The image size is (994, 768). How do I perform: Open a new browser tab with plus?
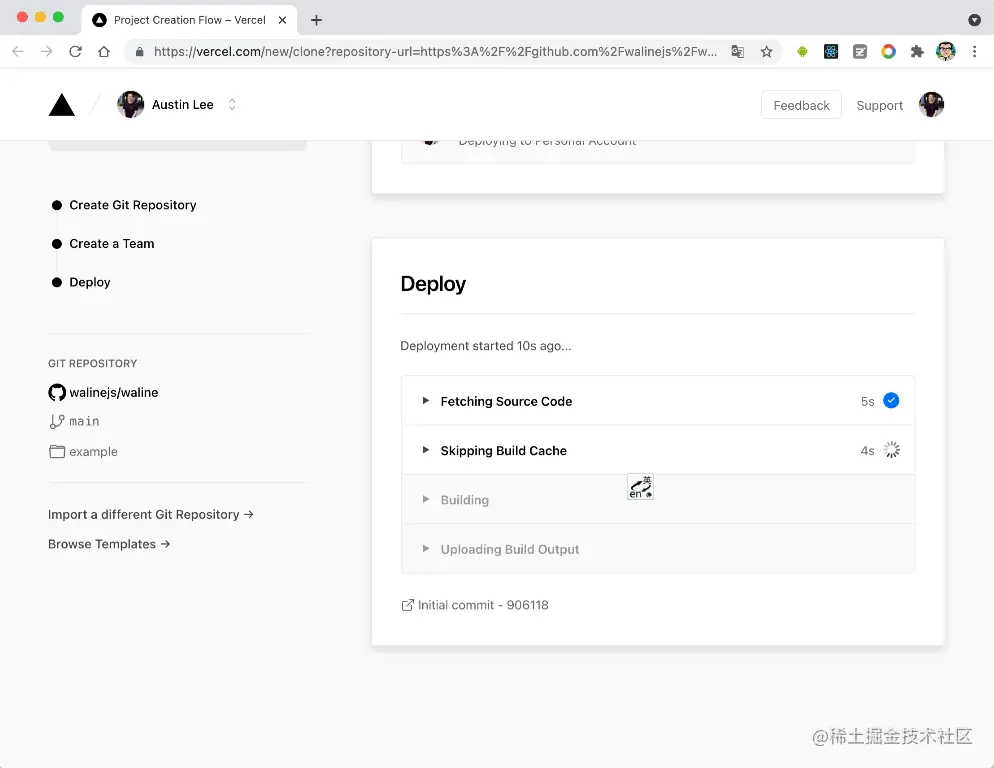[316, 20]
